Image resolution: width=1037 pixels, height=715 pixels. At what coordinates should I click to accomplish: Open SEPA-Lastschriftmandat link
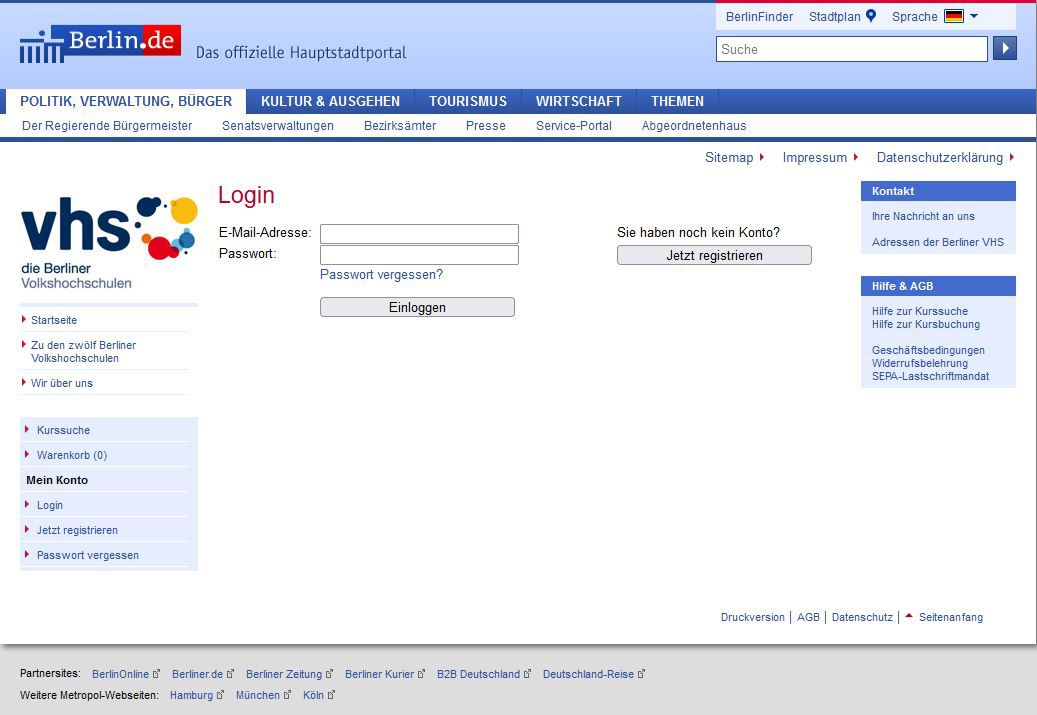[931, 376]
